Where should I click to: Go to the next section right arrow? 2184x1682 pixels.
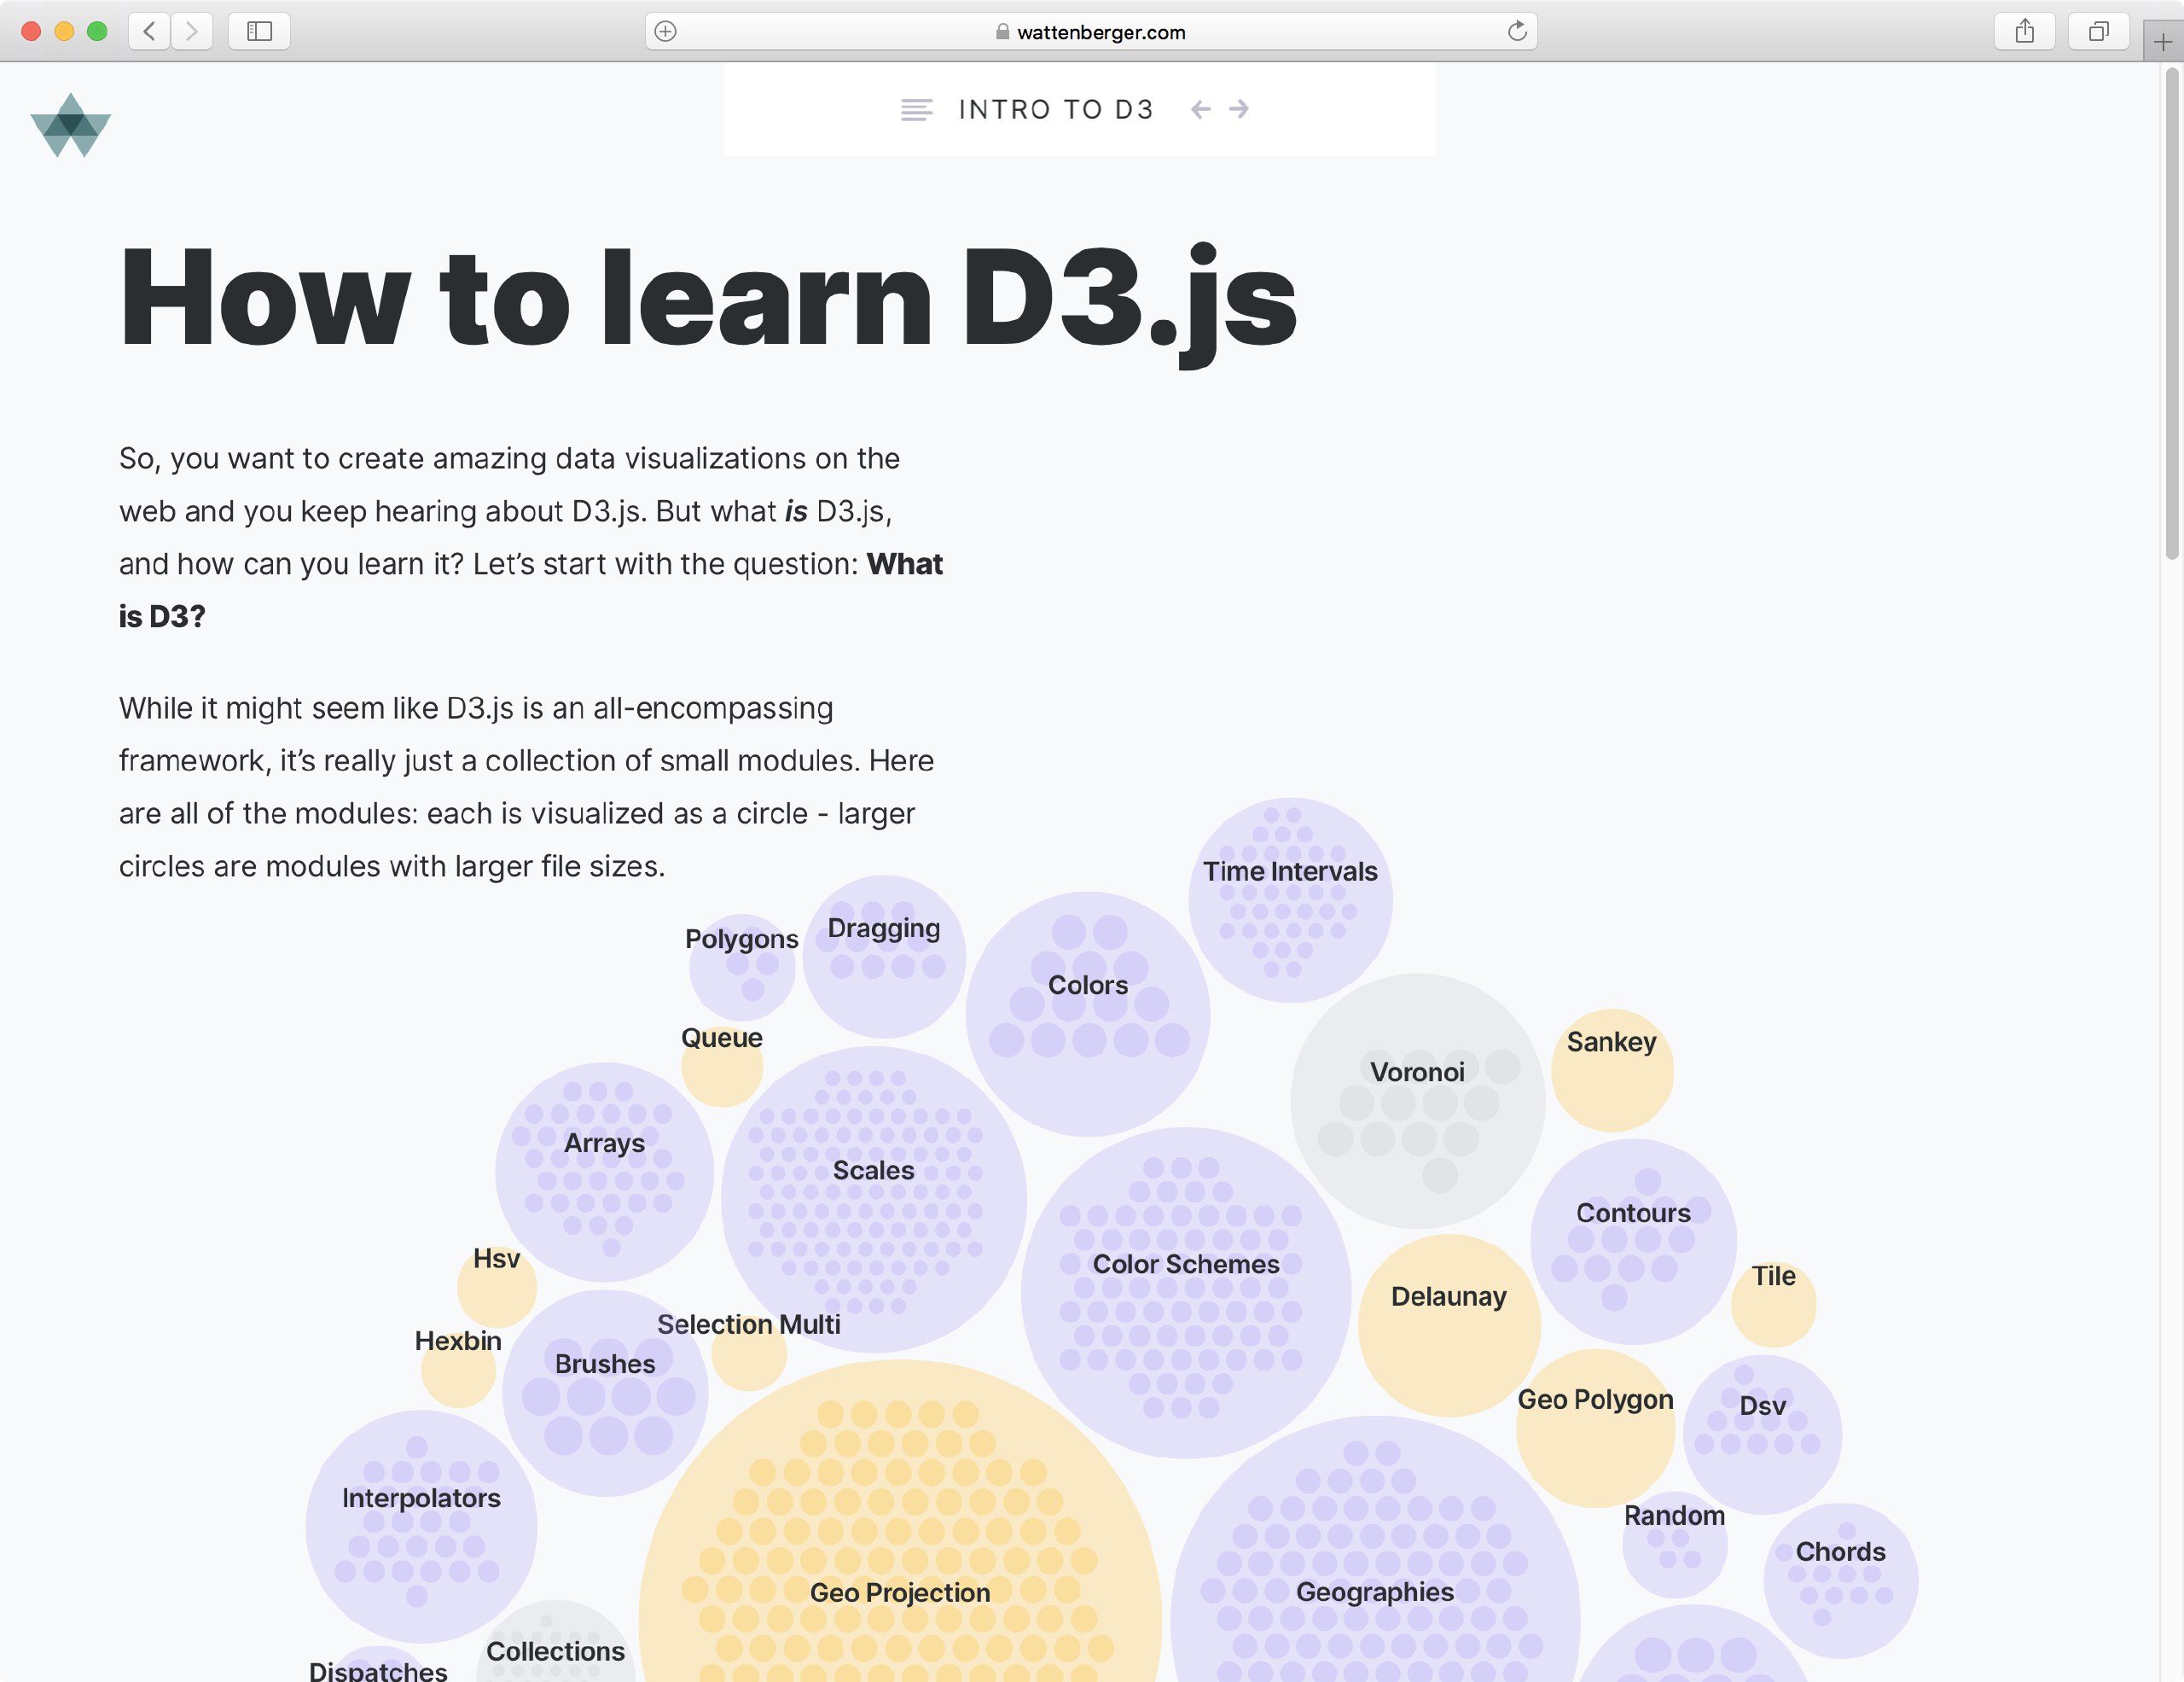[1239, 109]
